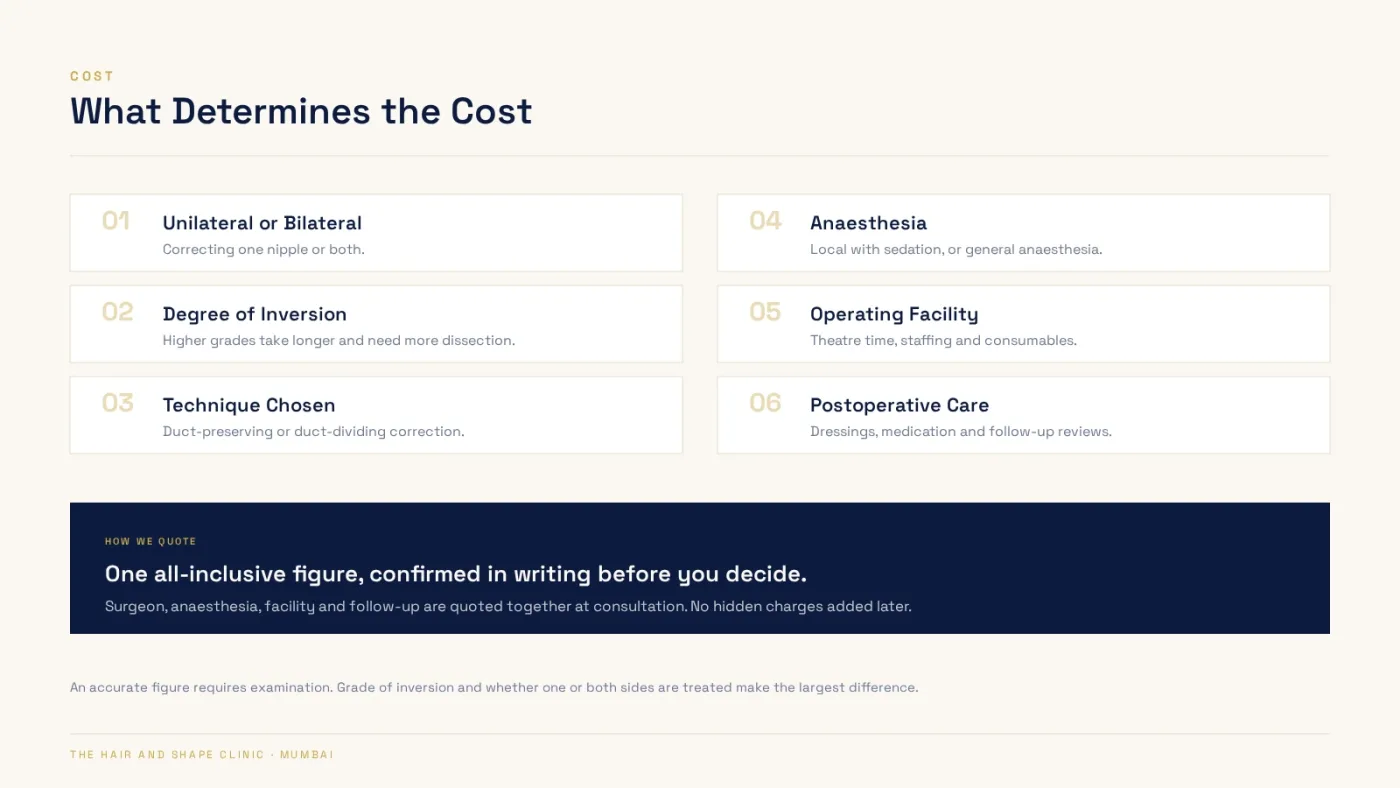The image size is (1400, 788).
Task: Click the One all-inclusive figure headline
Action: [456, 574]
